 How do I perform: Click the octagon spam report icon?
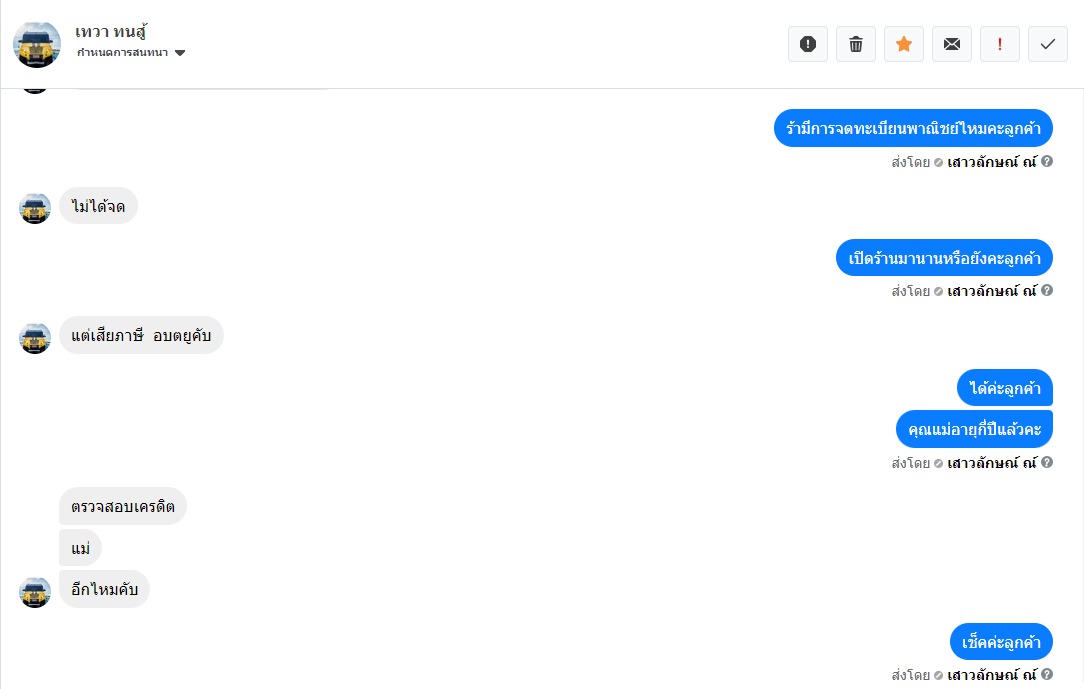808,44
